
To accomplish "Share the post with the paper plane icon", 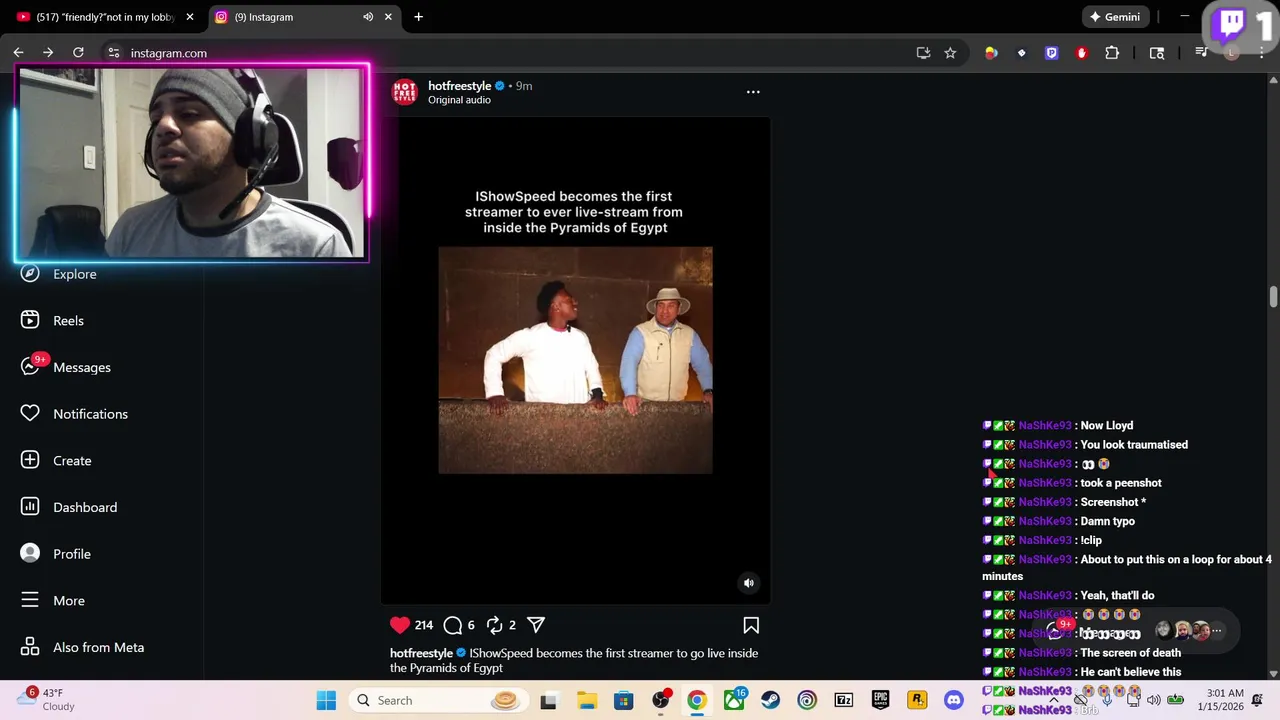I will coord(536,625).
